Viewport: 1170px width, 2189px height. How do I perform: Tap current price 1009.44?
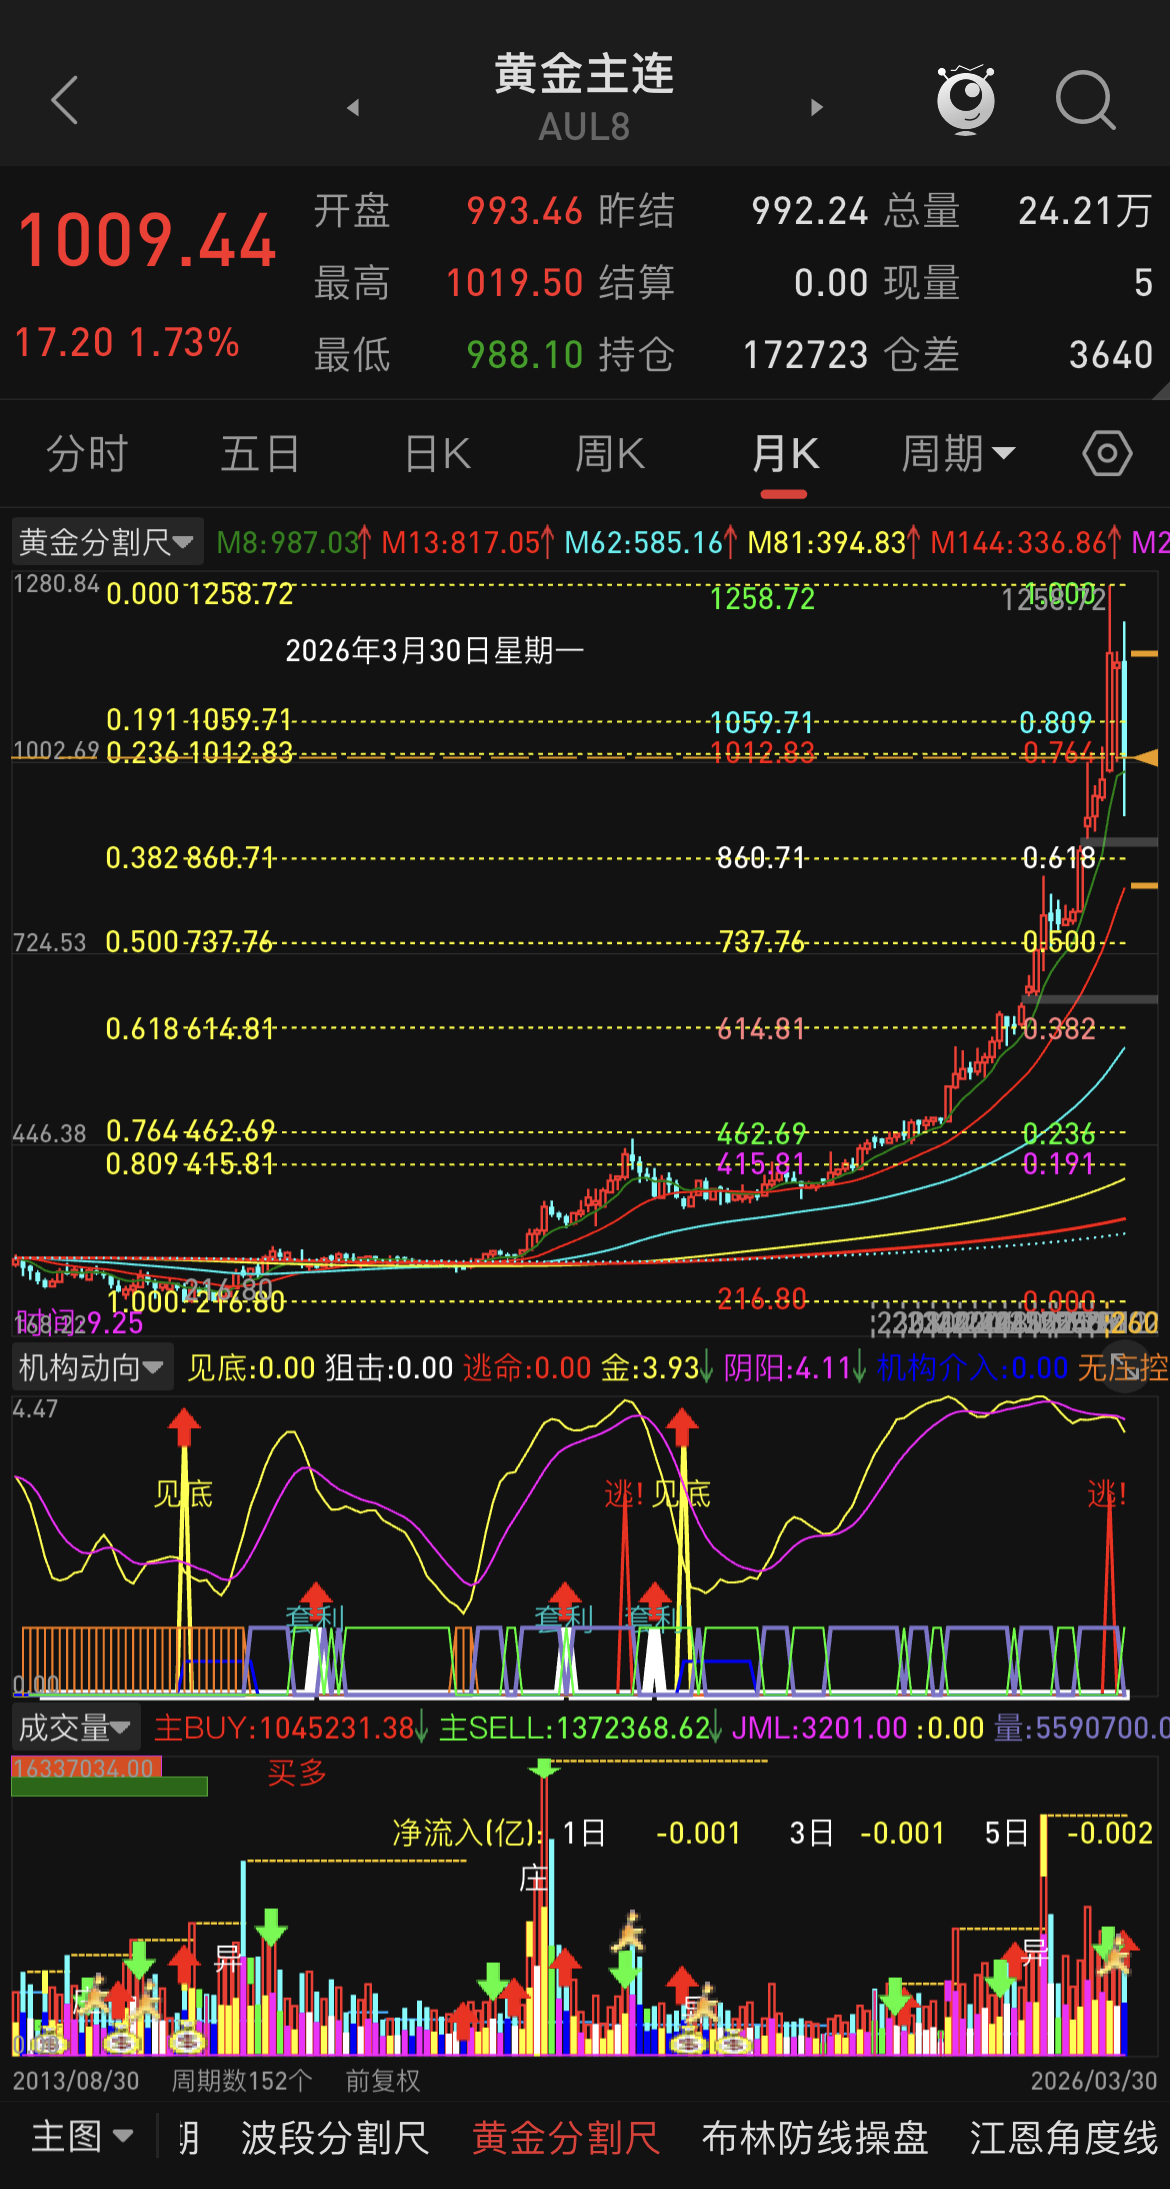pos(147,241)
